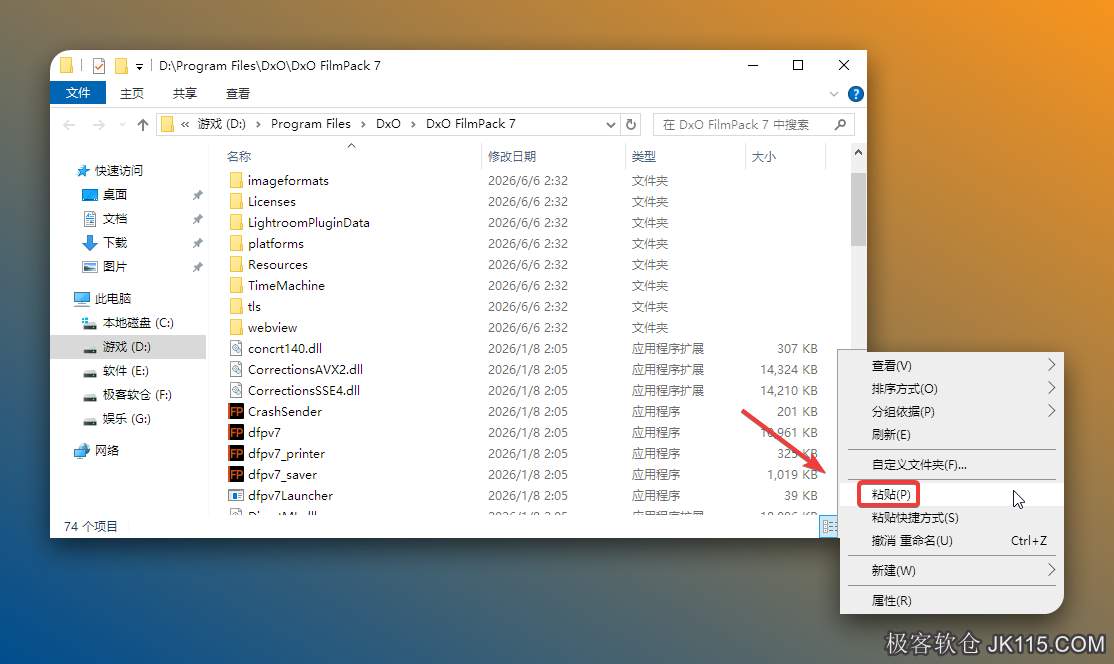The image size is (1114, 664).
Task: Select 桌面 in quick access
Action: click(115, 195)
